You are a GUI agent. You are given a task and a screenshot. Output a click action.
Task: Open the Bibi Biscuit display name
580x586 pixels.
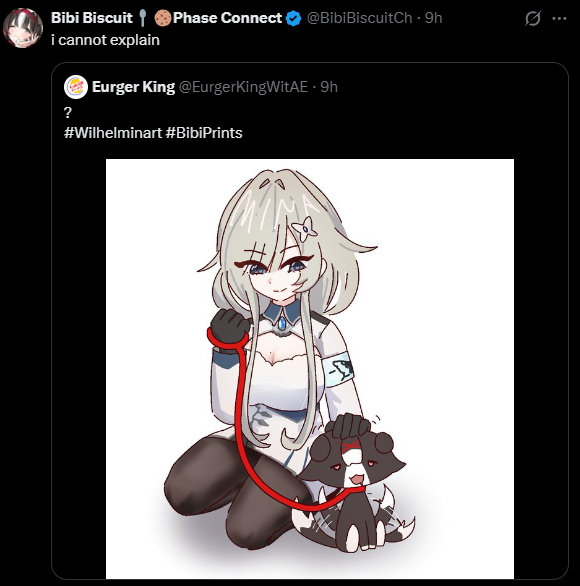[92, 18]
